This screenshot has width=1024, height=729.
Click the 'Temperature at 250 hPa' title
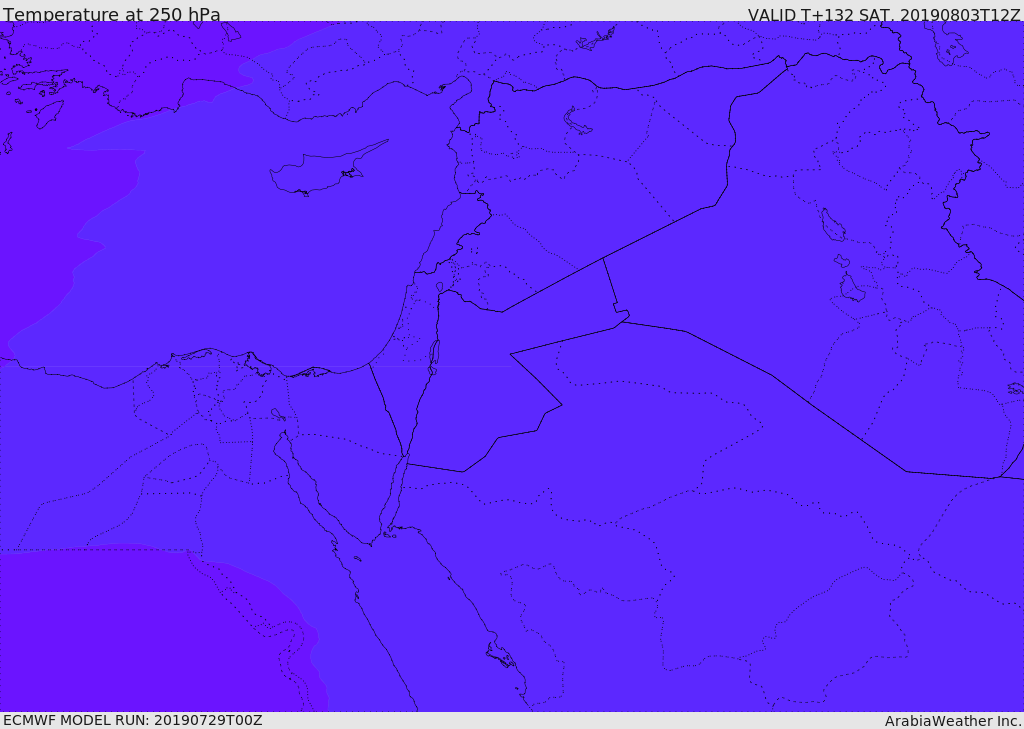coord(112,14)
